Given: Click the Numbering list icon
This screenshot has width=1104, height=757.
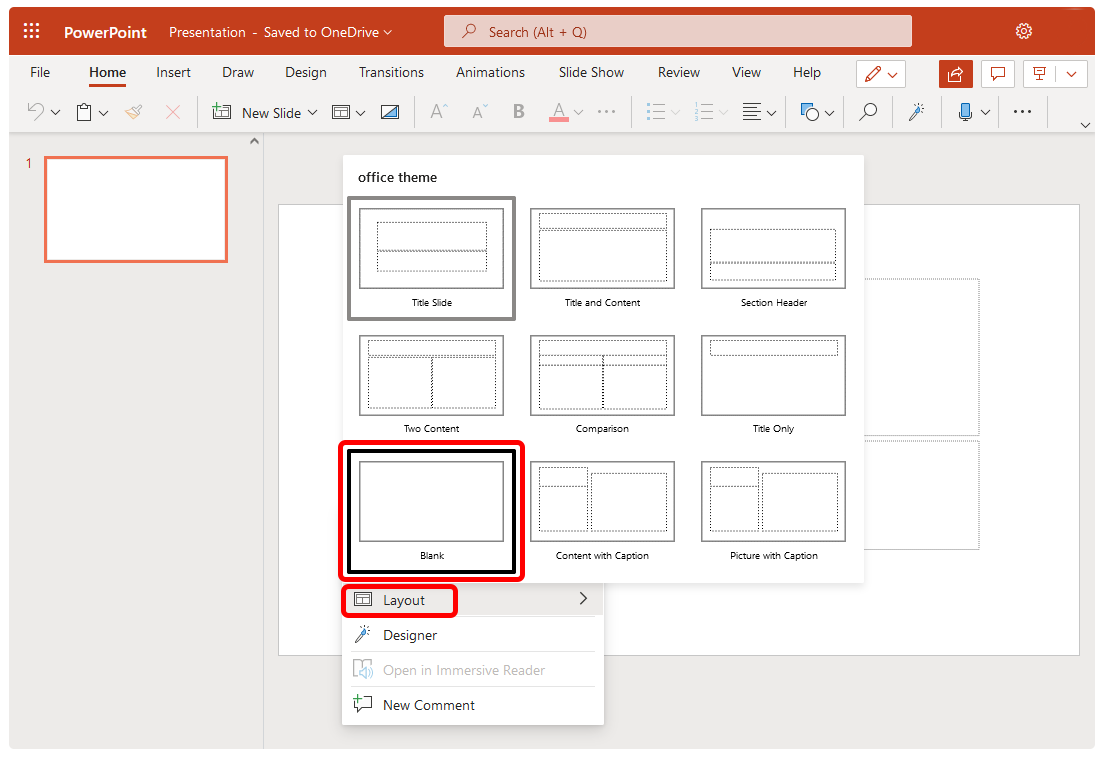Looking at the screenshot, I should [x=704, y=111].
